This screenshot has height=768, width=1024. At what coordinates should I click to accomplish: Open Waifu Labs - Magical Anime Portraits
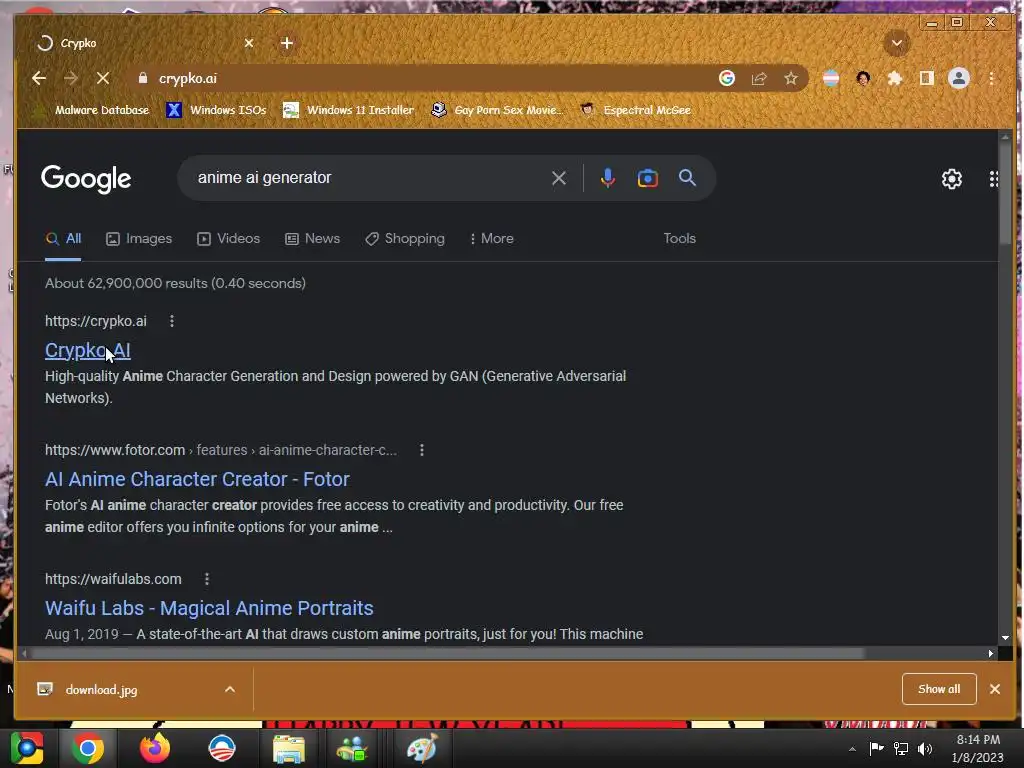coord(209,608)
